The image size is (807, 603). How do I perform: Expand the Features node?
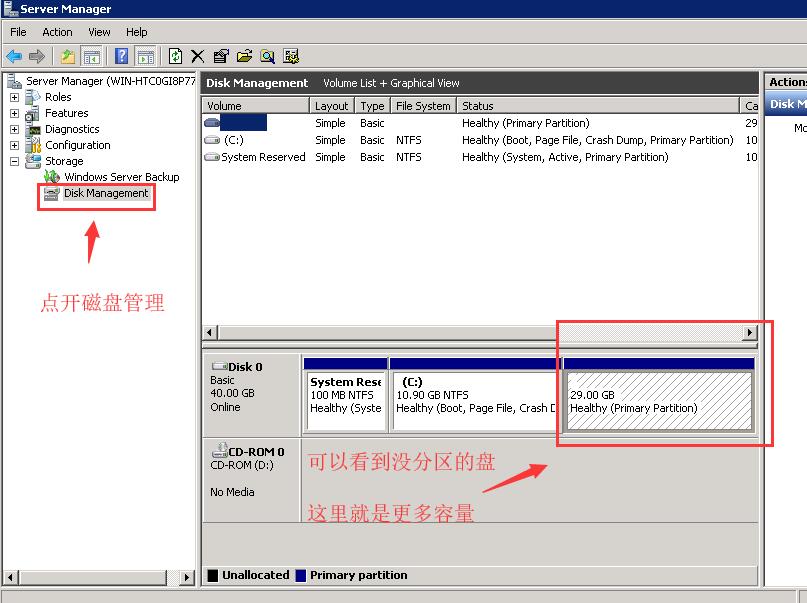[14, 113]
